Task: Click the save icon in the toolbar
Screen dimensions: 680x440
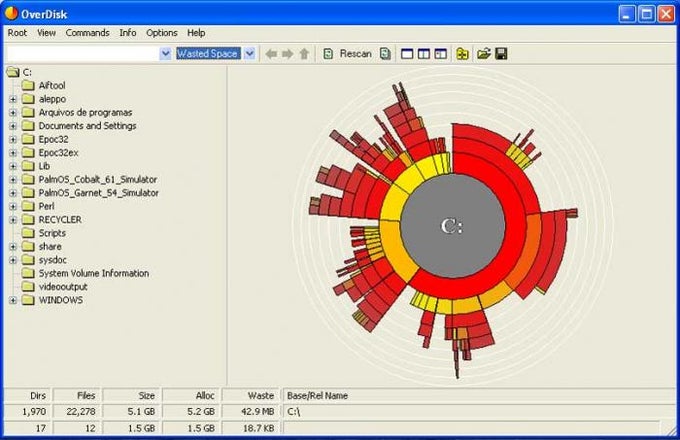Action: [x=501, y=53]
